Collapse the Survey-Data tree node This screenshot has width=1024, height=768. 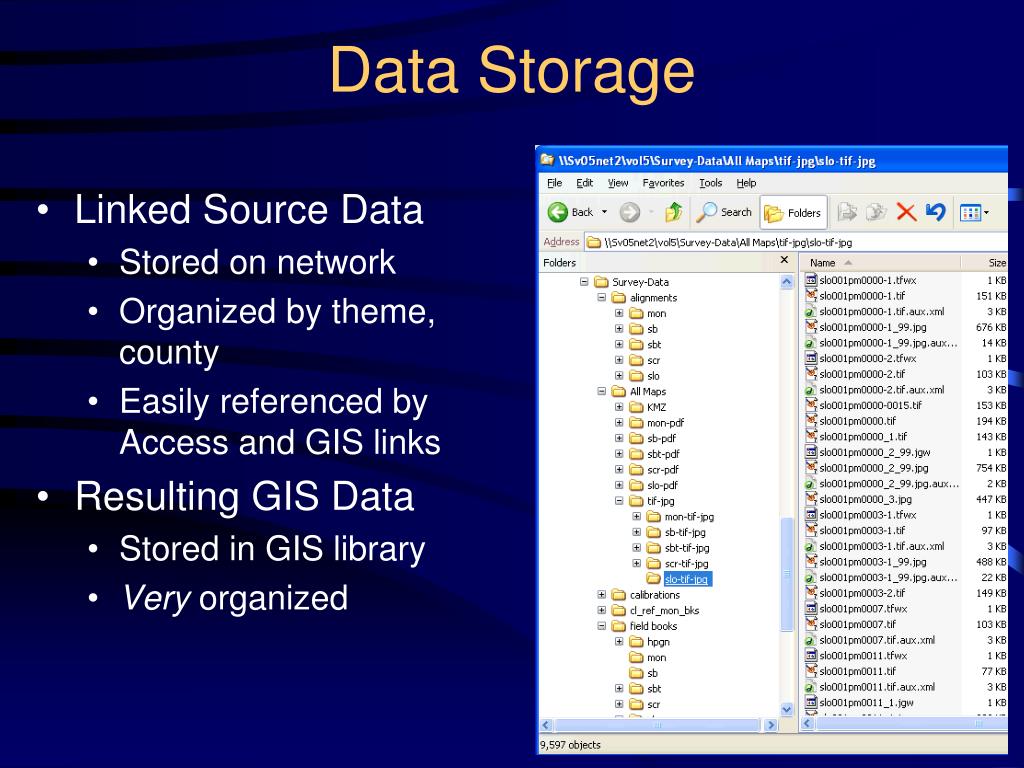[x=584, y=282]
